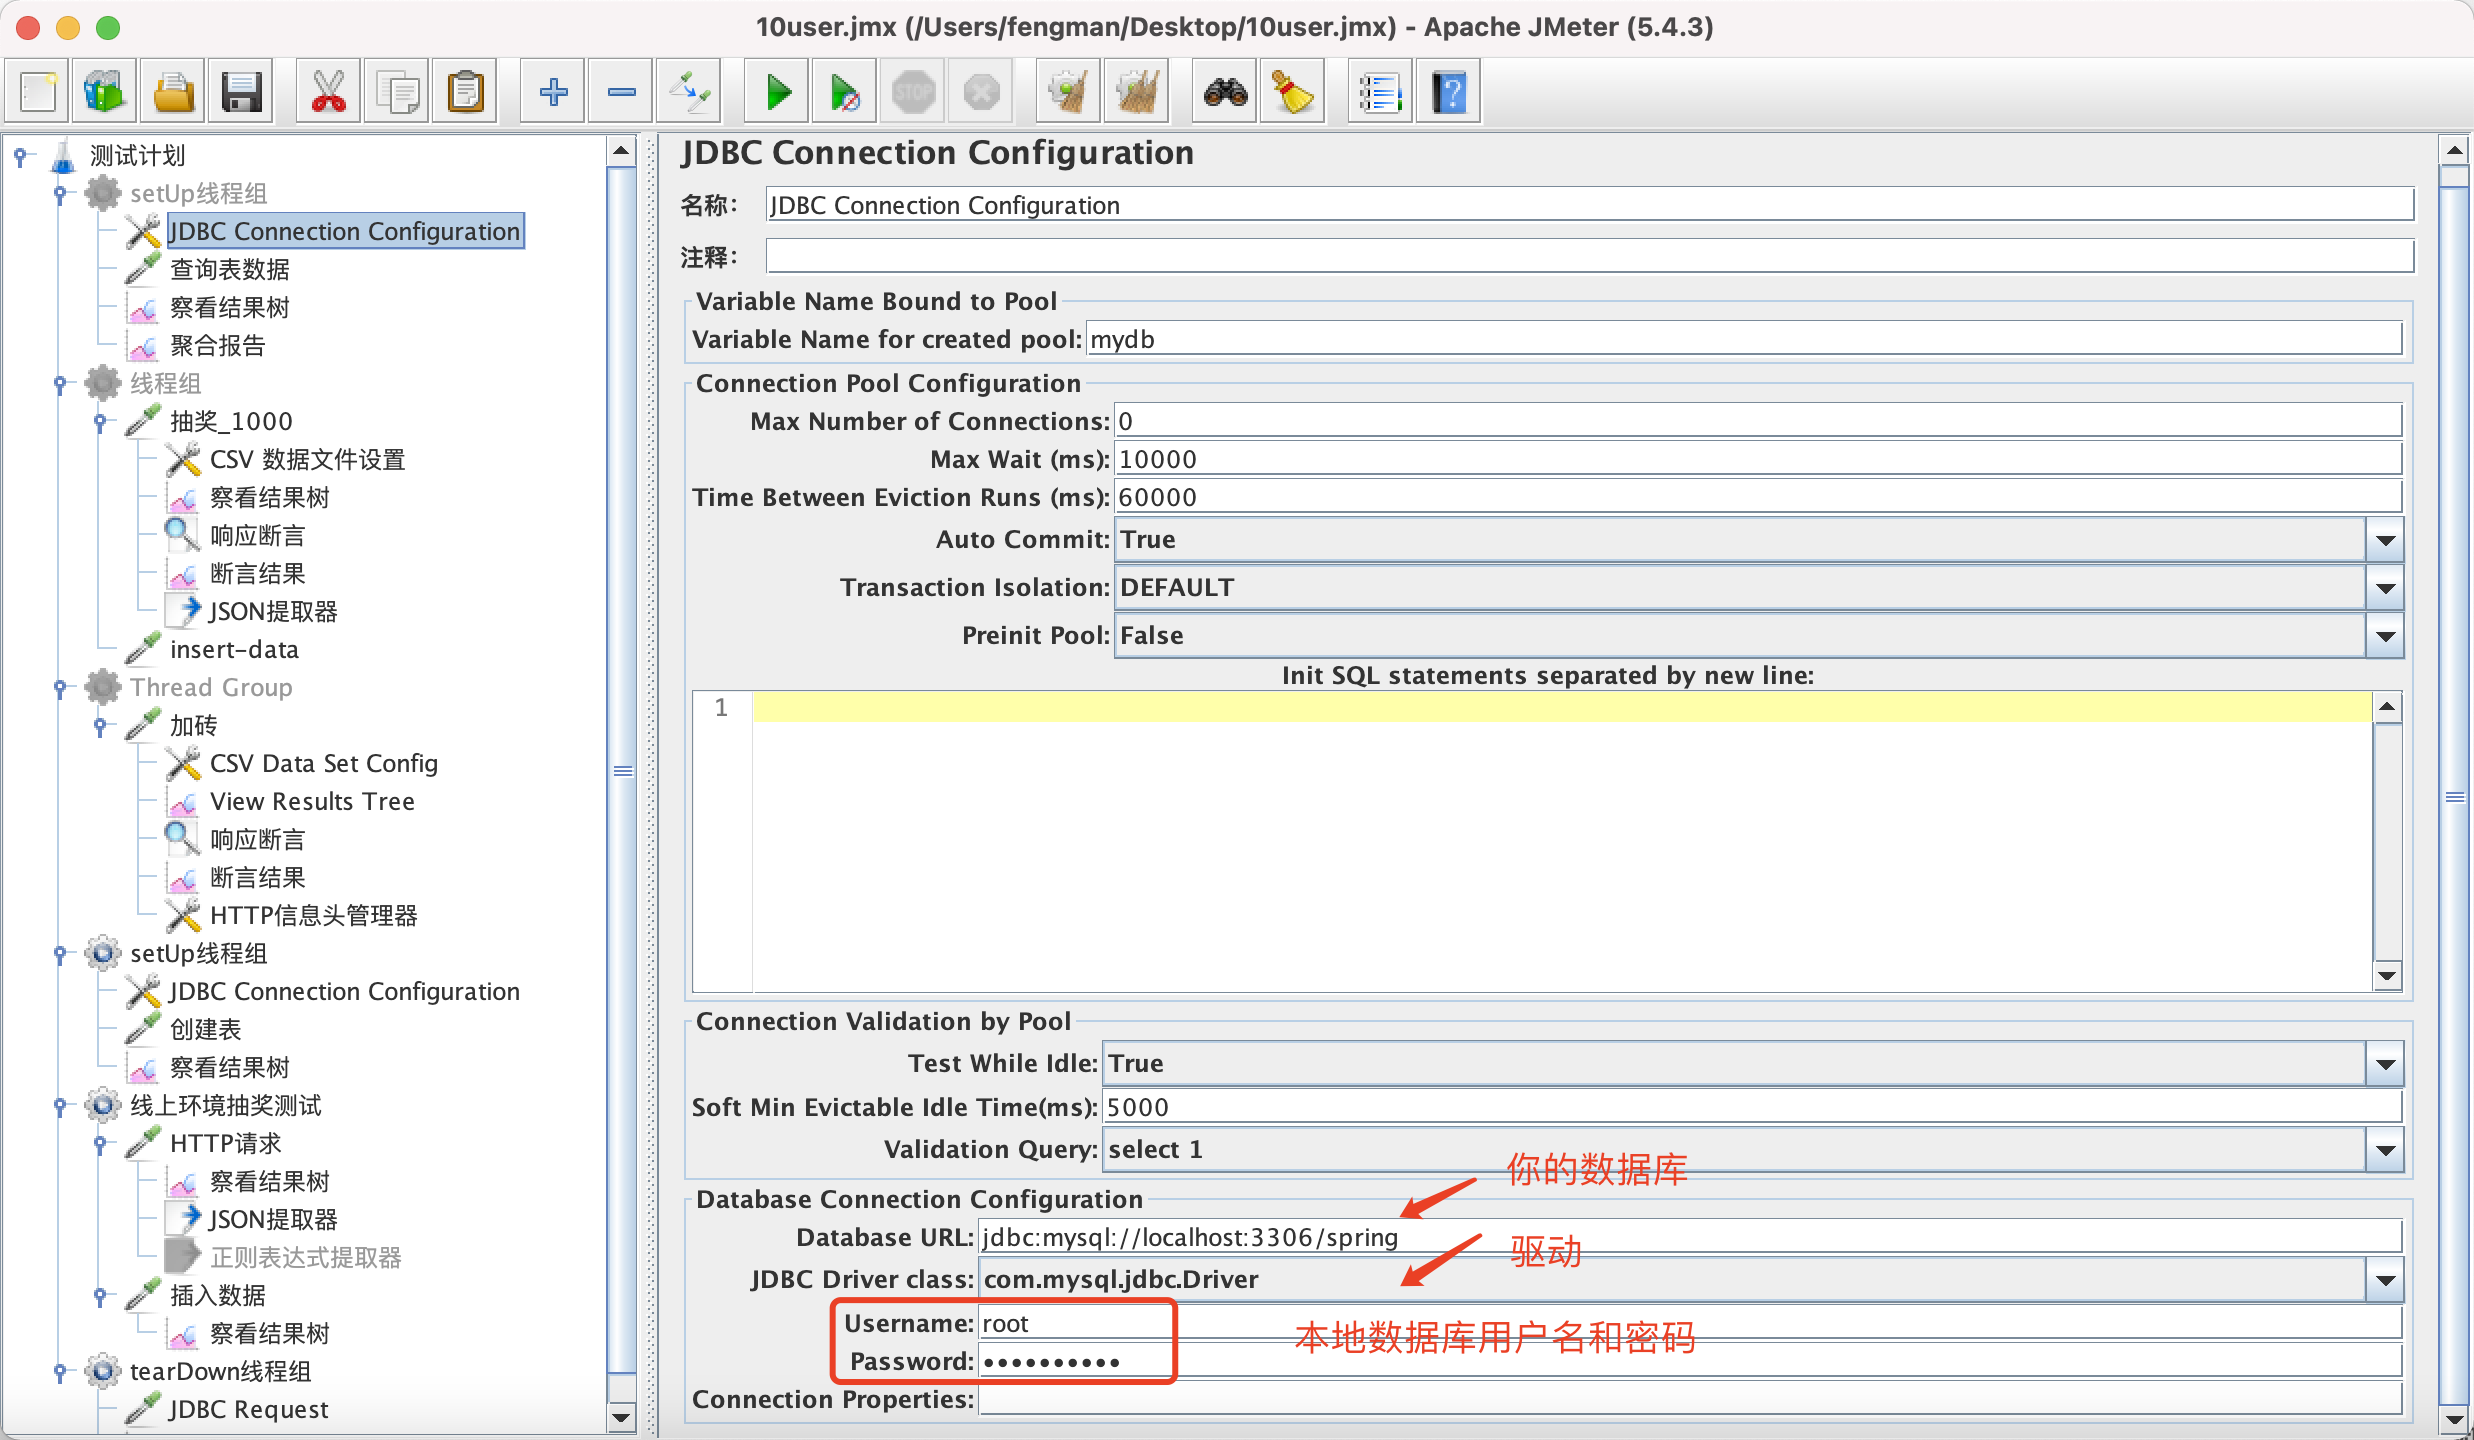Select the selected JDBC Connection Configuration tree item
Image resolution: width=2474 pixels, height=1440 pixels.
pos(344,232)
